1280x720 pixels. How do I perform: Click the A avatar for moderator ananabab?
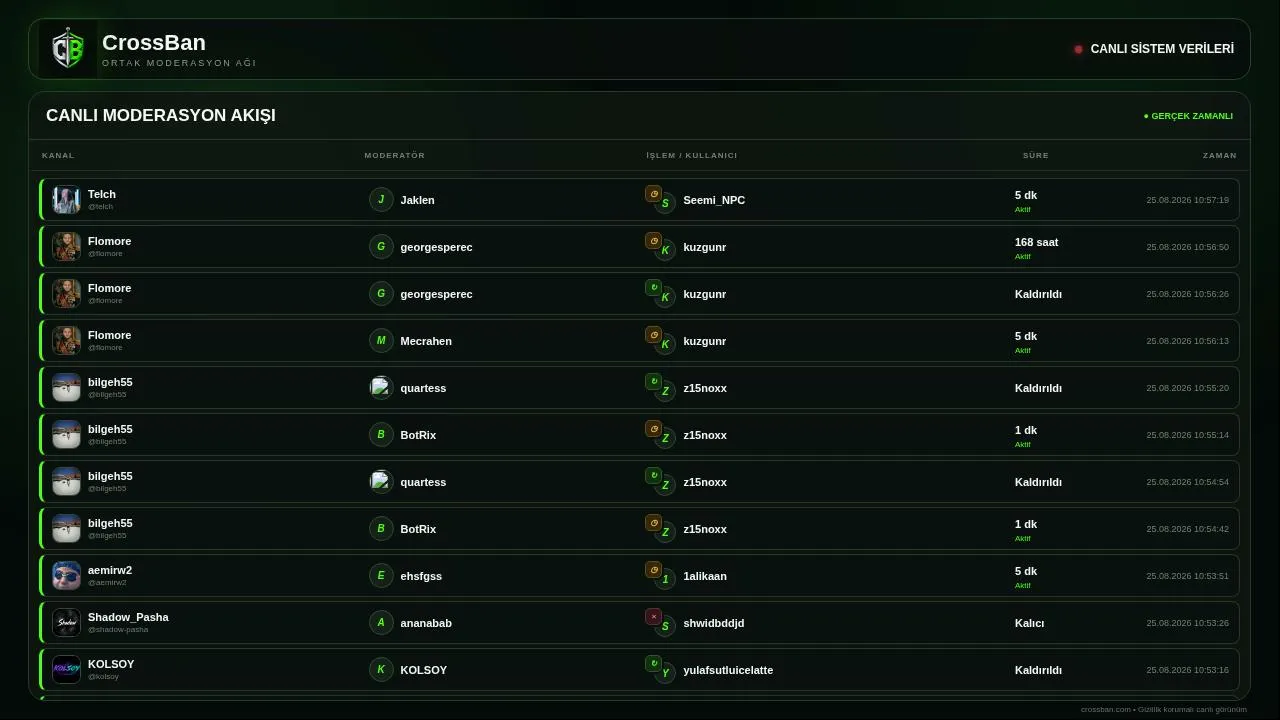click(381, 623)
